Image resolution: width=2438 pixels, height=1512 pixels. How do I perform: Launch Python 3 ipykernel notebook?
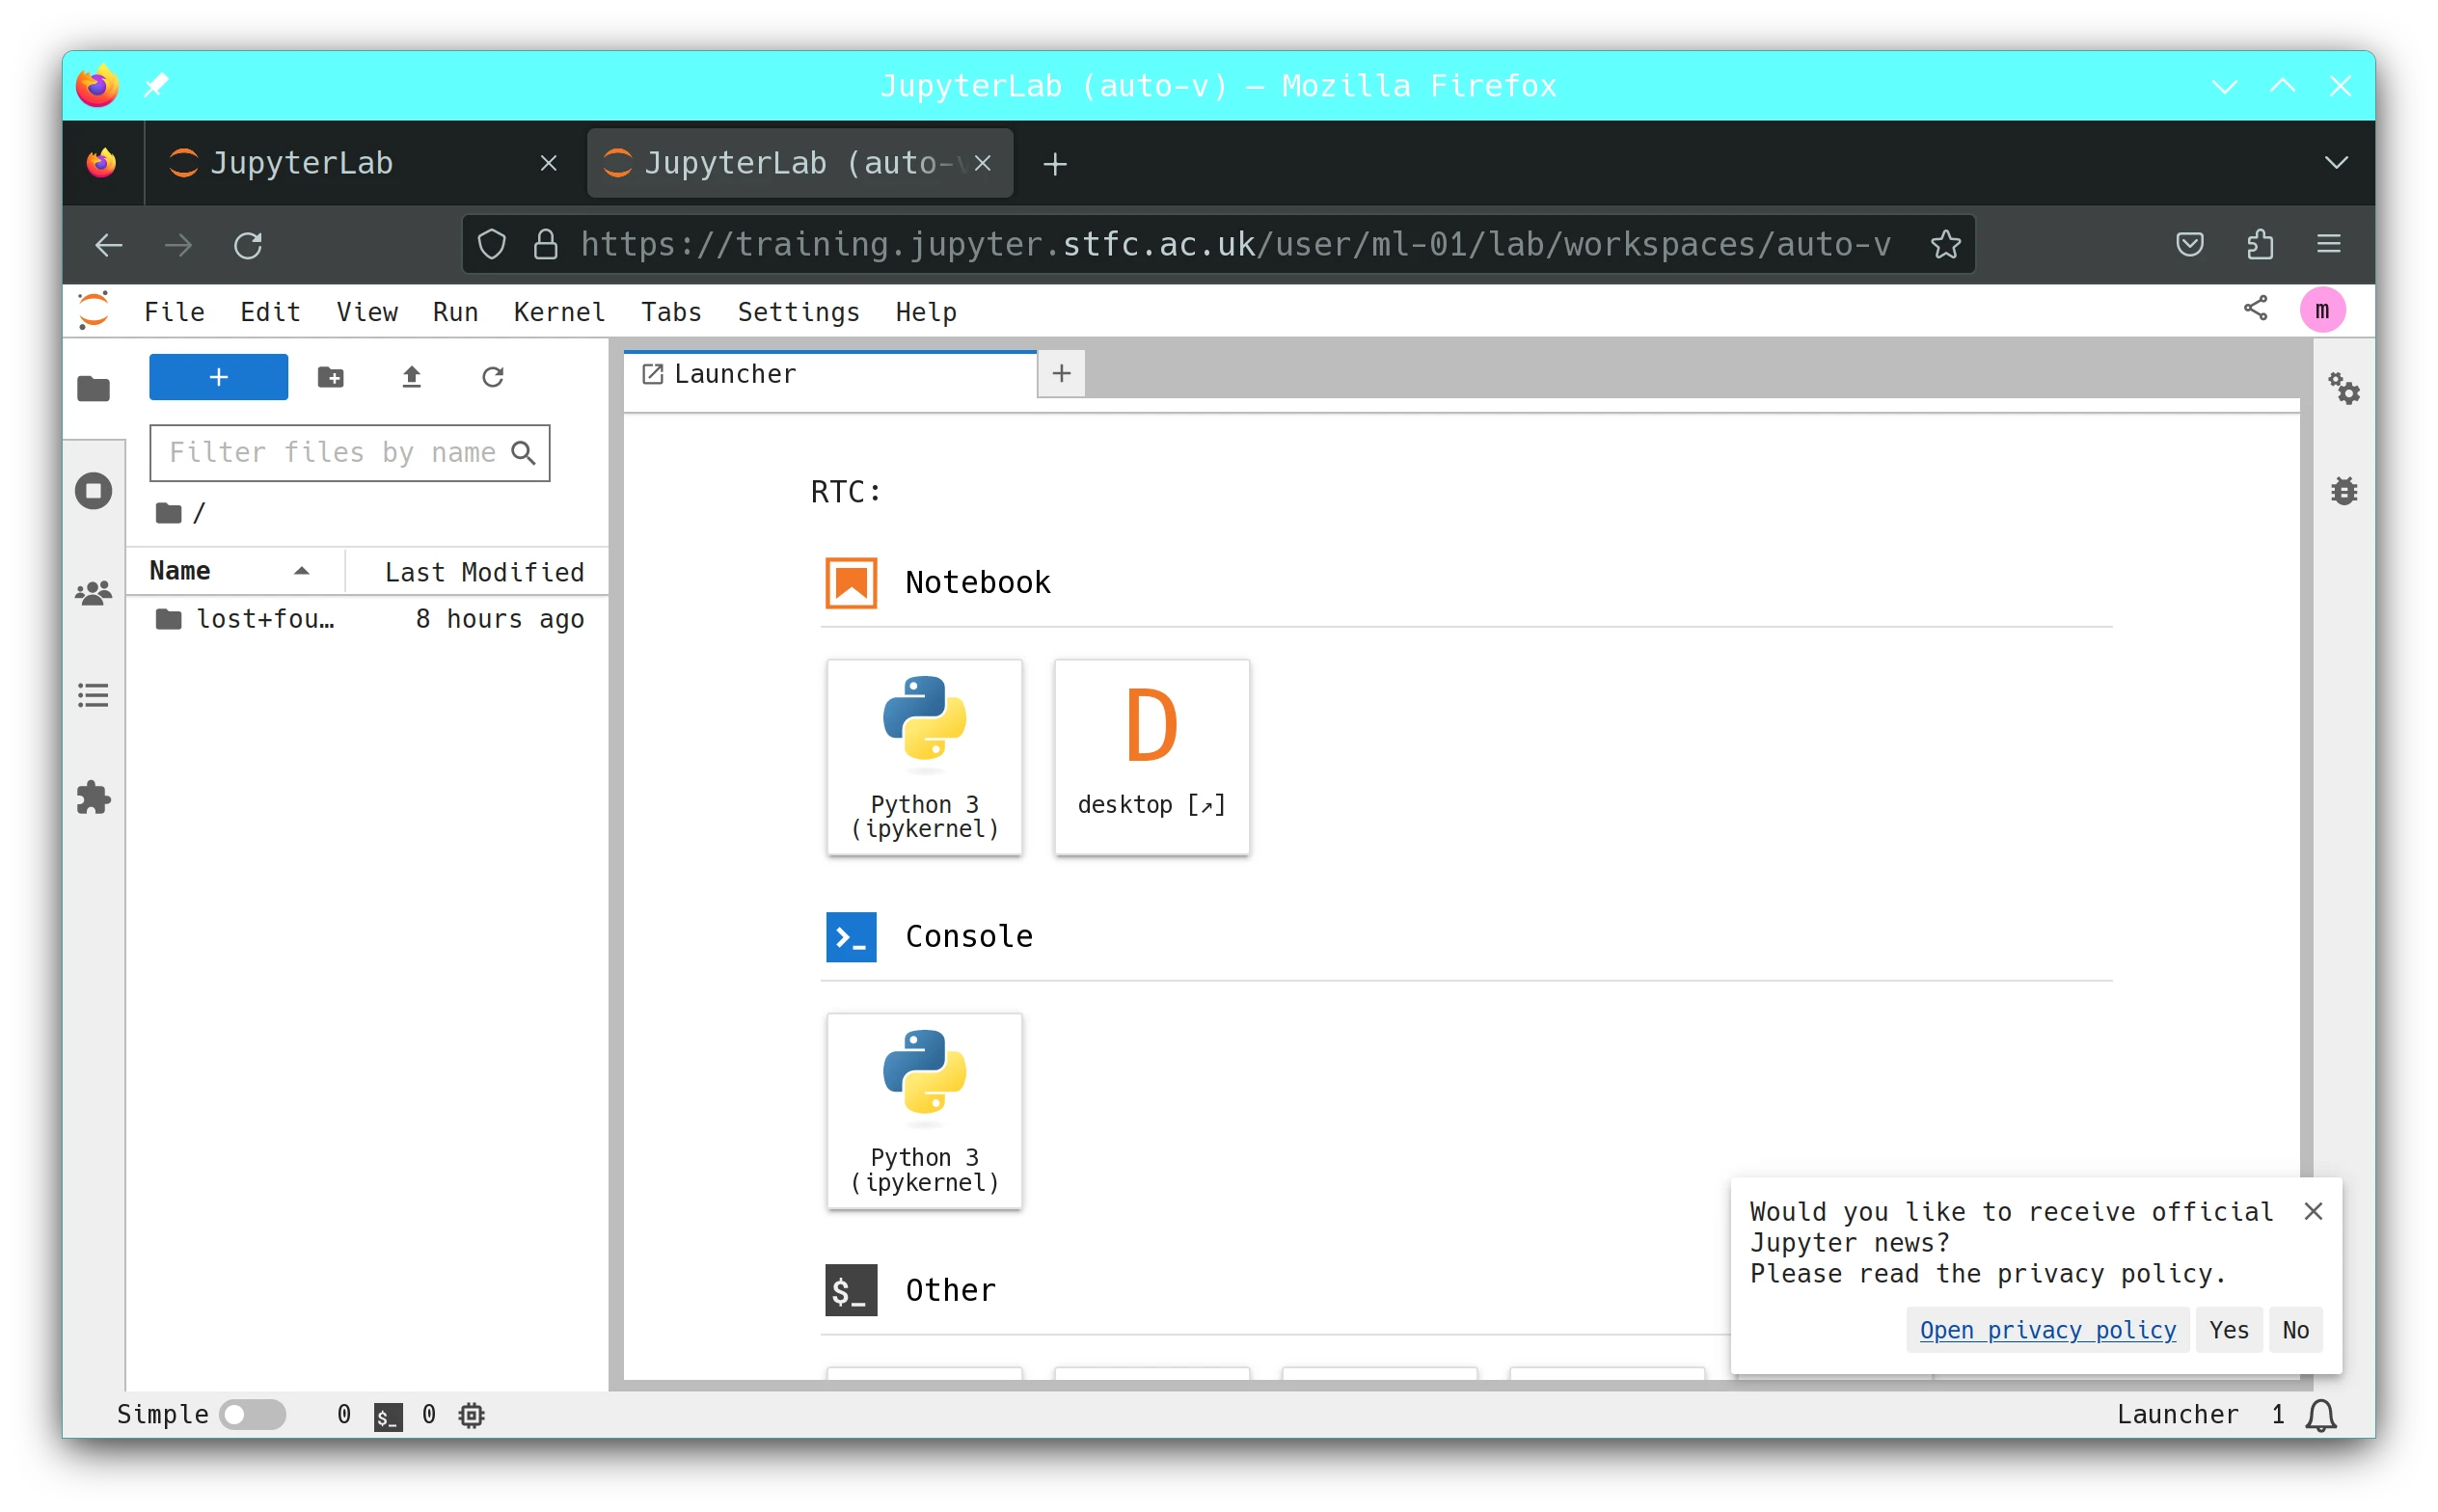click(924, 756)
